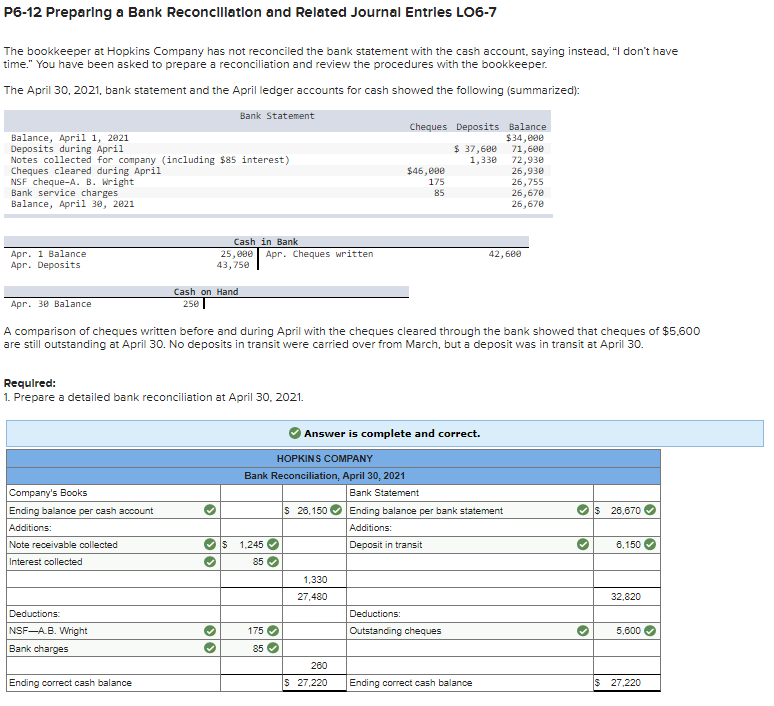This screenshot has width=774, height=706.
Task: Click the Cash on Hand ledger title
Action: [206, 292]
